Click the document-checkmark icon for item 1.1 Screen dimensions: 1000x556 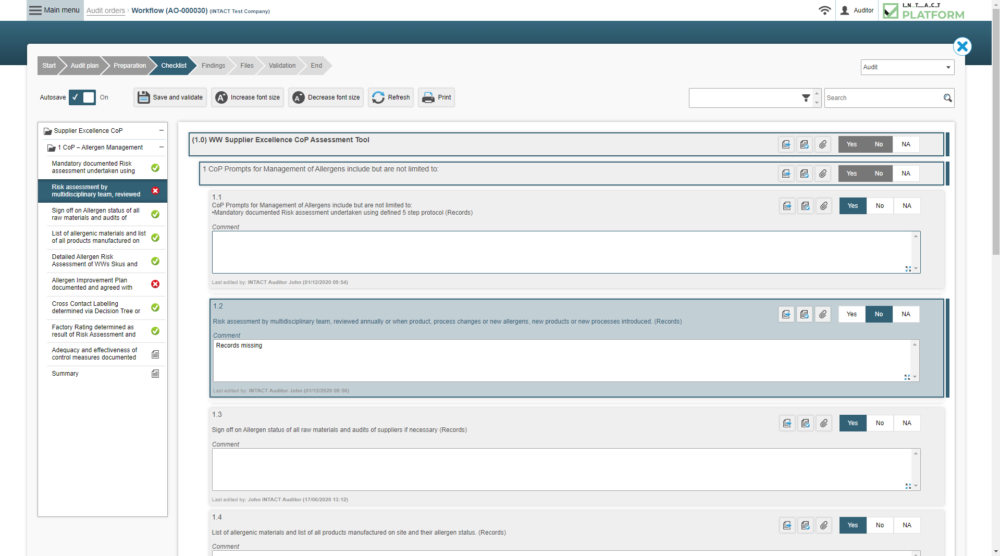click(x=805, y=206)
